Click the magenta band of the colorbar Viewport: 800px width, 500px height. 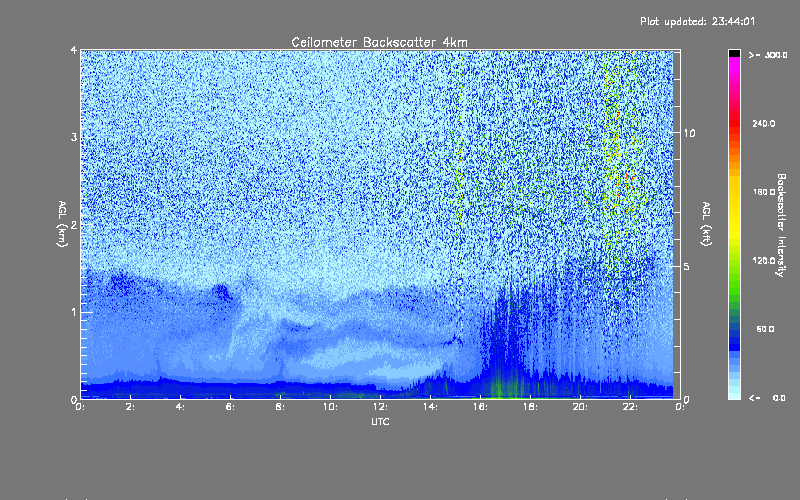coord(734,66)
